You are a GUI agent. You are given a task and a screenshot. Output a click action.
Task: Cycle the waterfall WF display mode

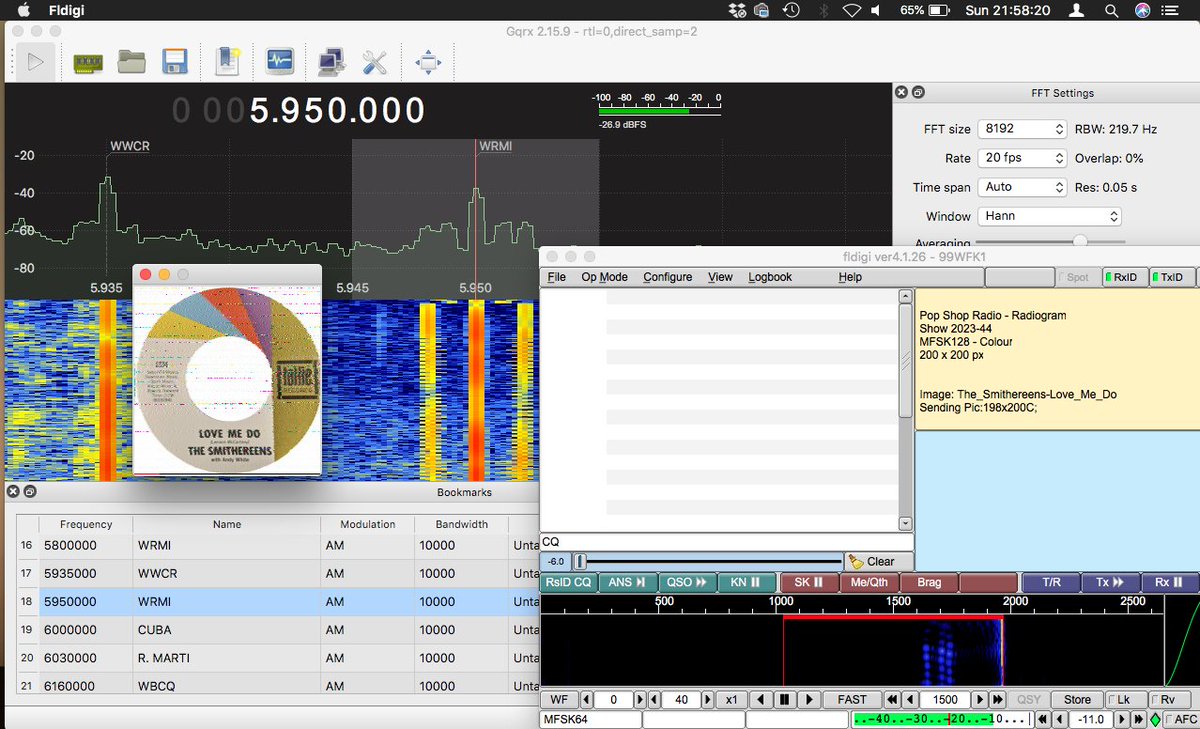(x=558, y=700)
